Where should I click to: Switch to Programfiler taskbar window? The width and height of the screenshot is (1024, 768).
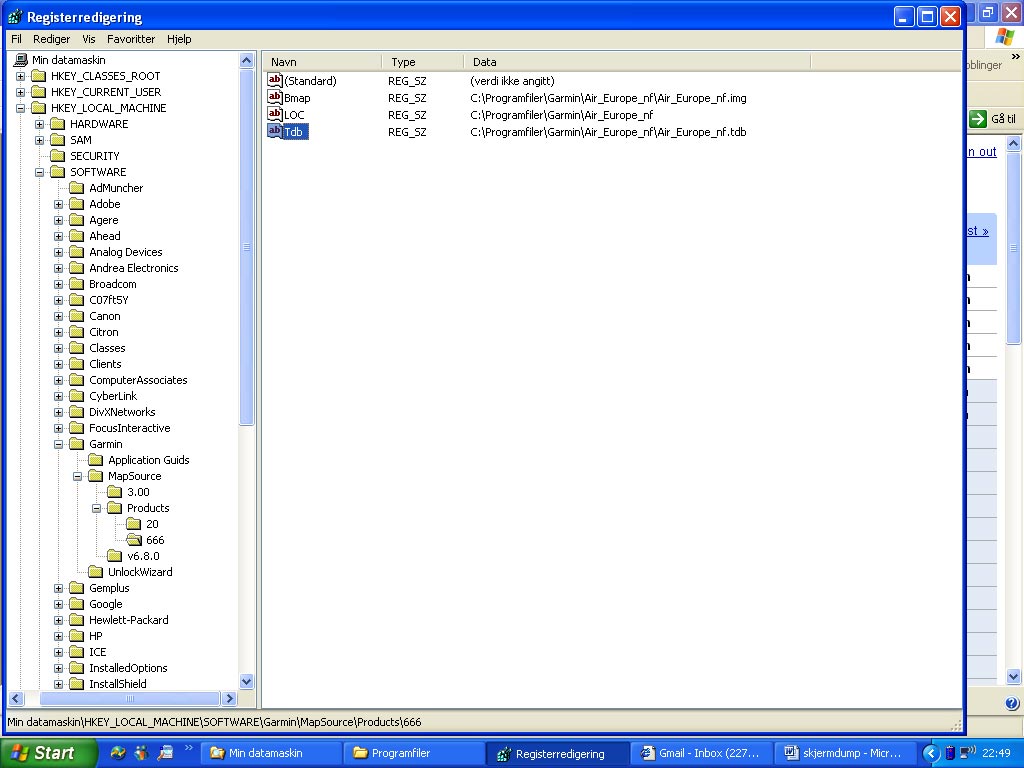click(415, 753)
